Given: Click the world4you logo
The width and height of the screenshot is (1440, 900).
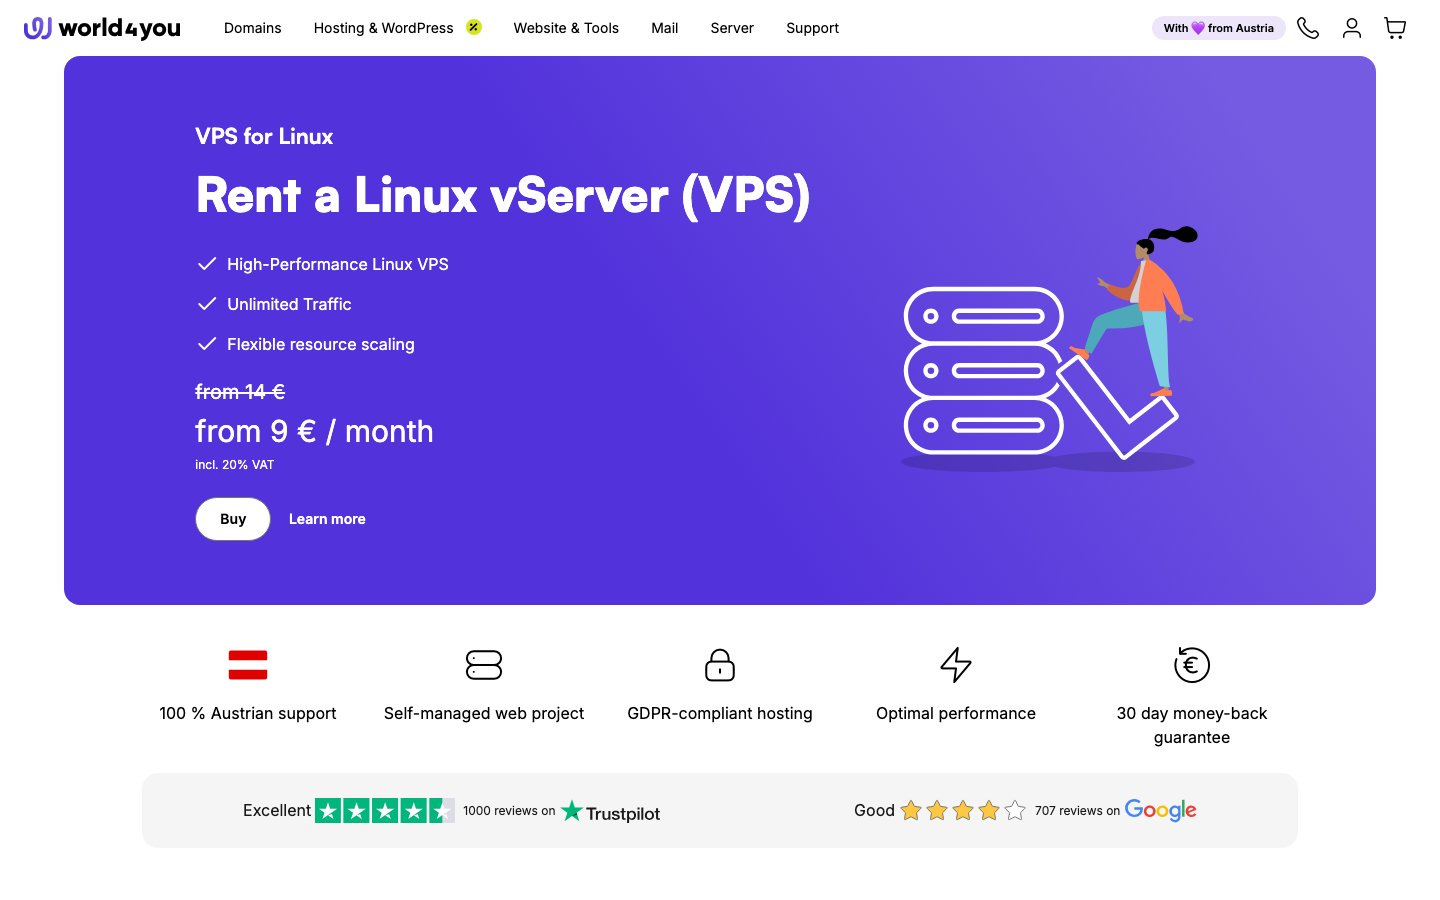Looking at the screenshot, I should (102, 28).
